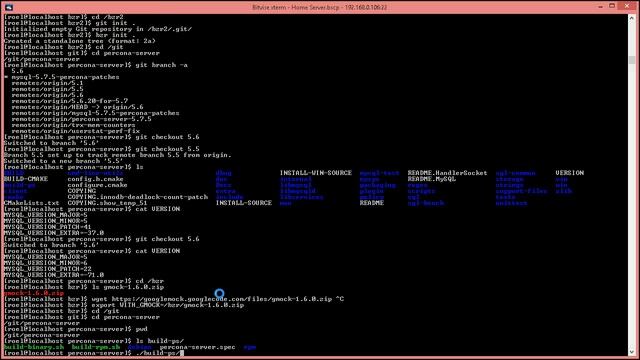Click 'MYSQL_VERSION_EXTRA=-37.0' line
This screenshot has height=360, width=640.
click(x=53, y=233)
